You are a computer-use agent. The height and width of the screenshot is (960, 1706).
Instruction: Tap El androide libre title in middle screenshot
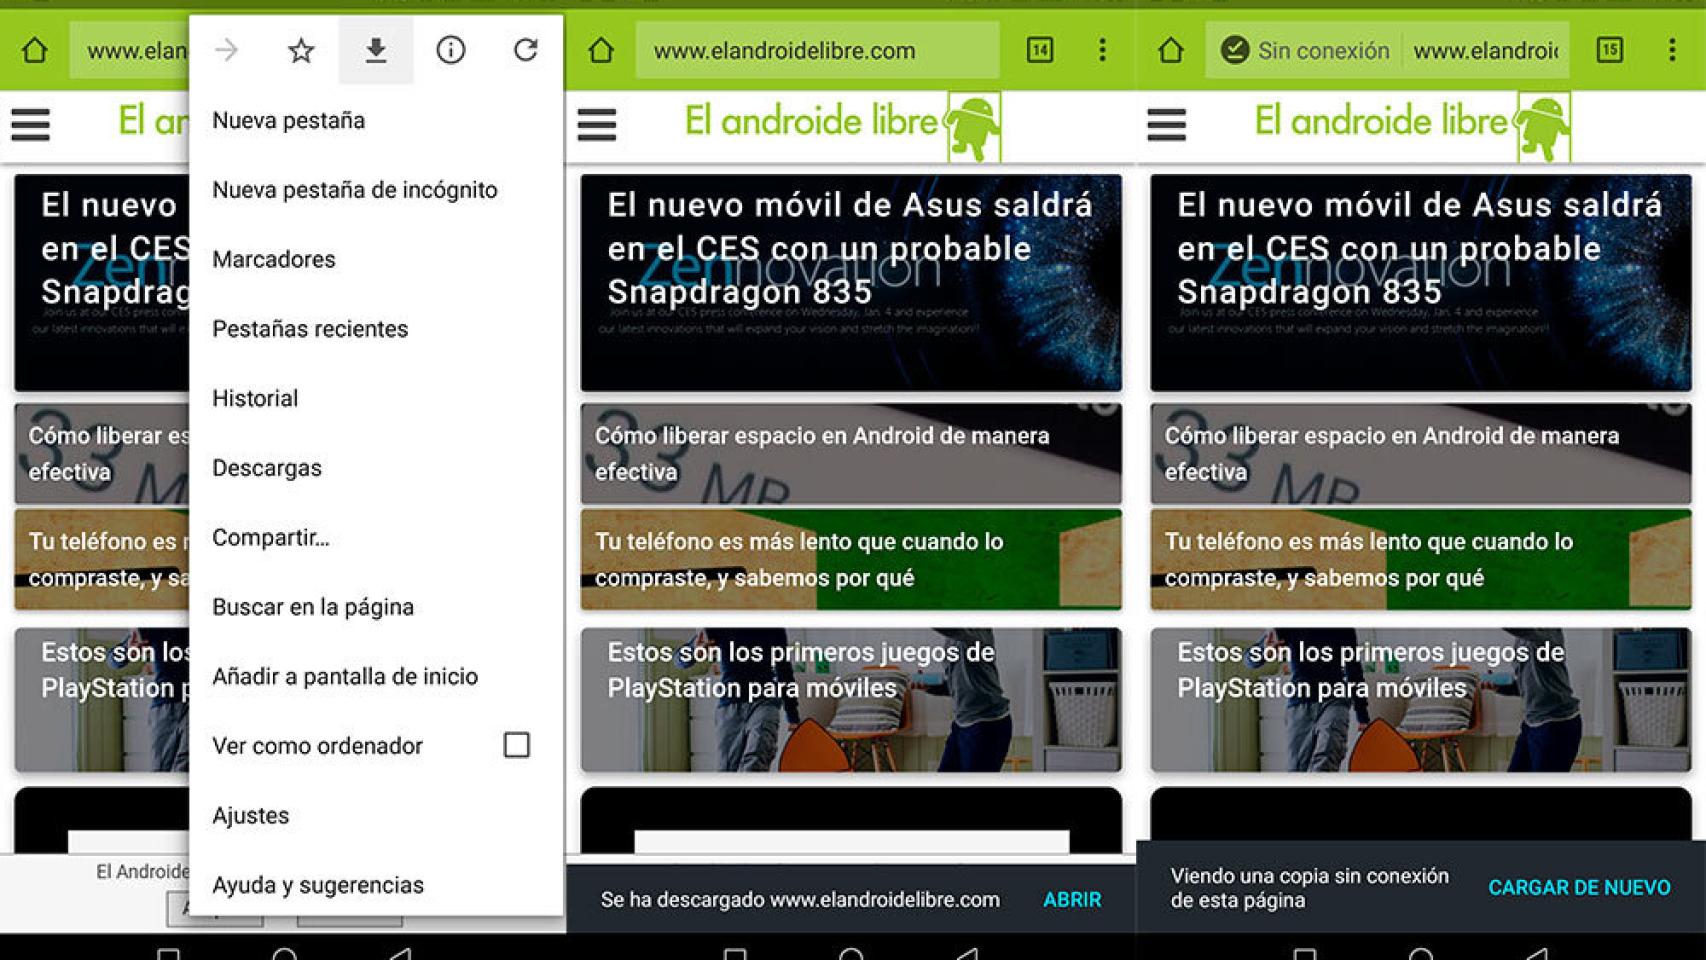(x=811, y=121)
